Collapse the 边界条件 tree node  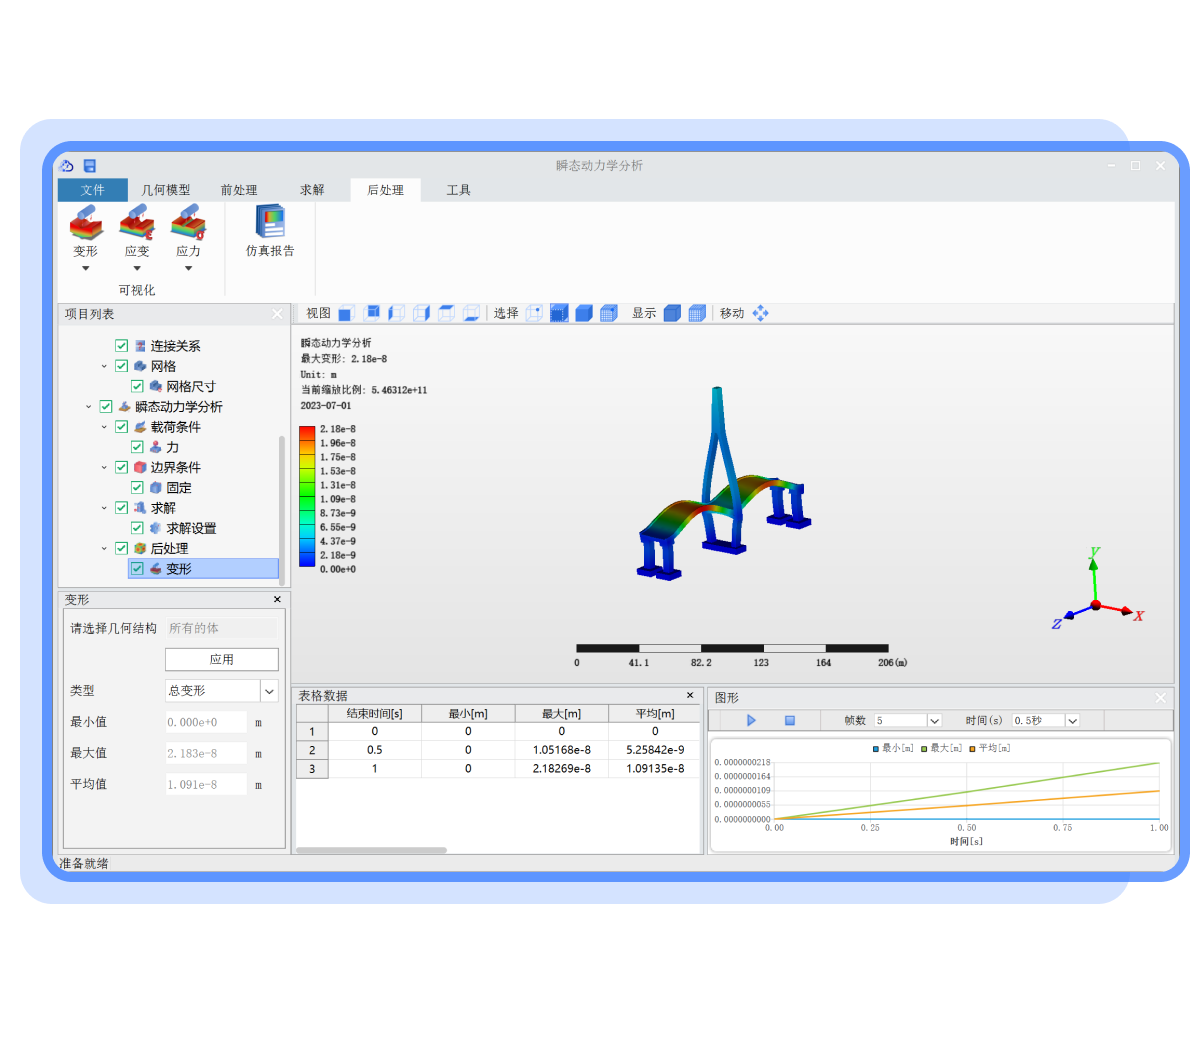coord(104,467)
